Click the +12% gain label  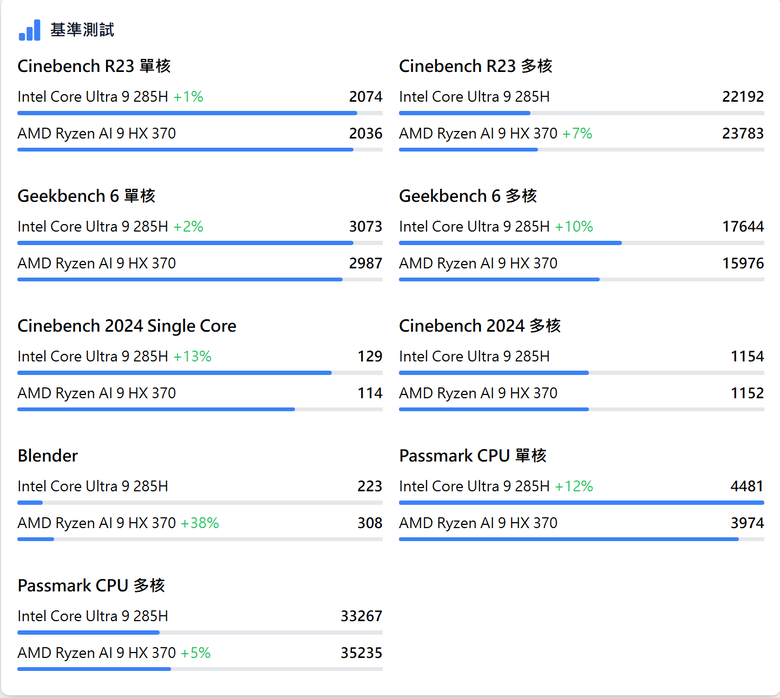(x=574, y=486)
